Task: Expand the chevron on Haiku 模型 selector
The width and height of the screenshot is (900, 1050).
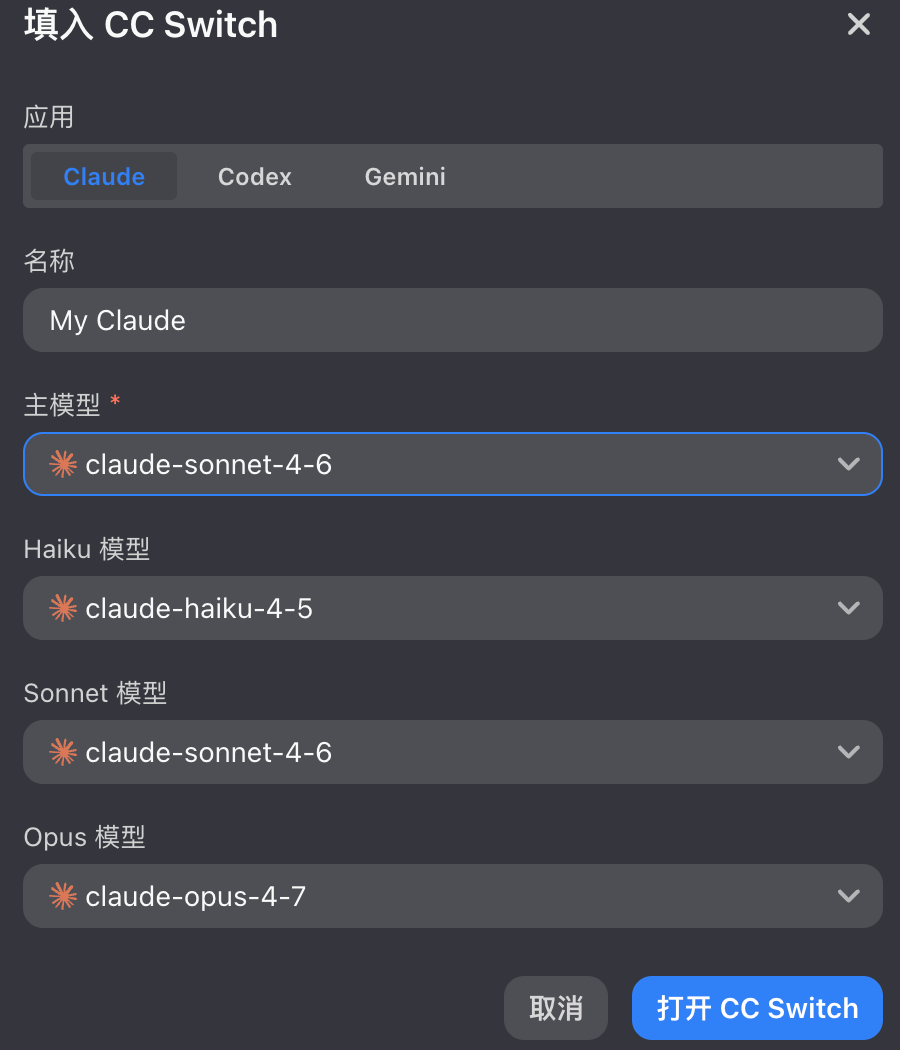Action: point(848,607)
